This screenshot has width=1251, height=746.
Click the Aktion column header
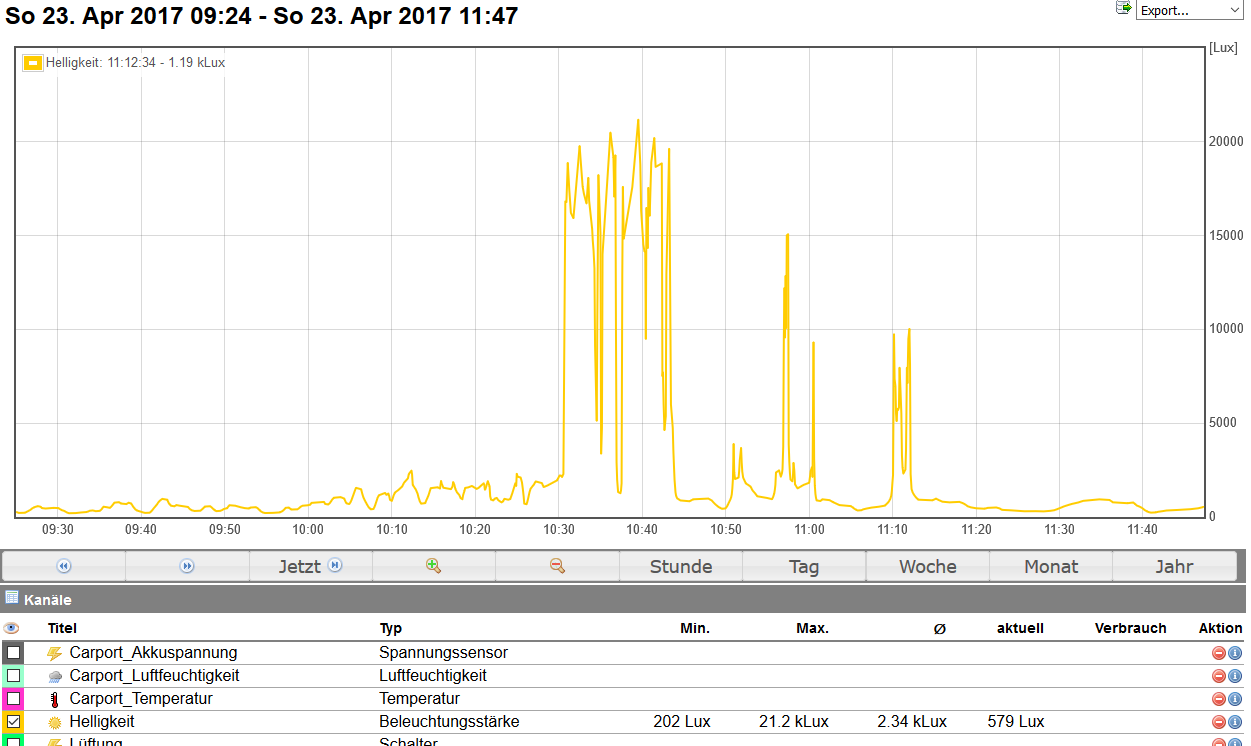[1221, 629]
